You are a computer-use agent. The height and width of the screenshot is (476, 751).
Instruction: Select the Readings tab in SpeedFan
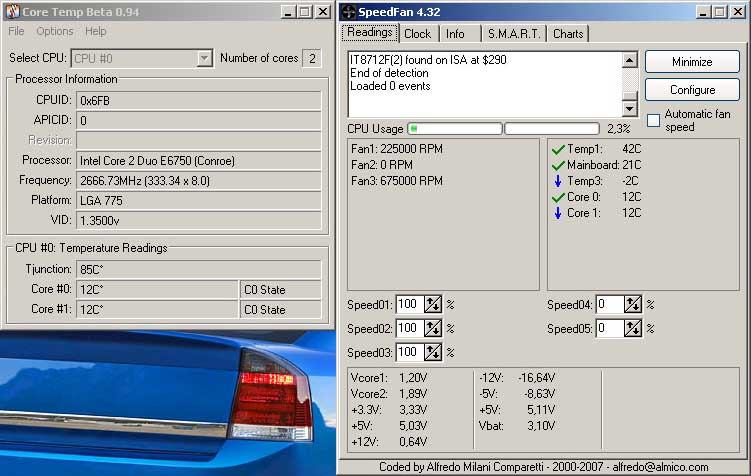point(370,32)
